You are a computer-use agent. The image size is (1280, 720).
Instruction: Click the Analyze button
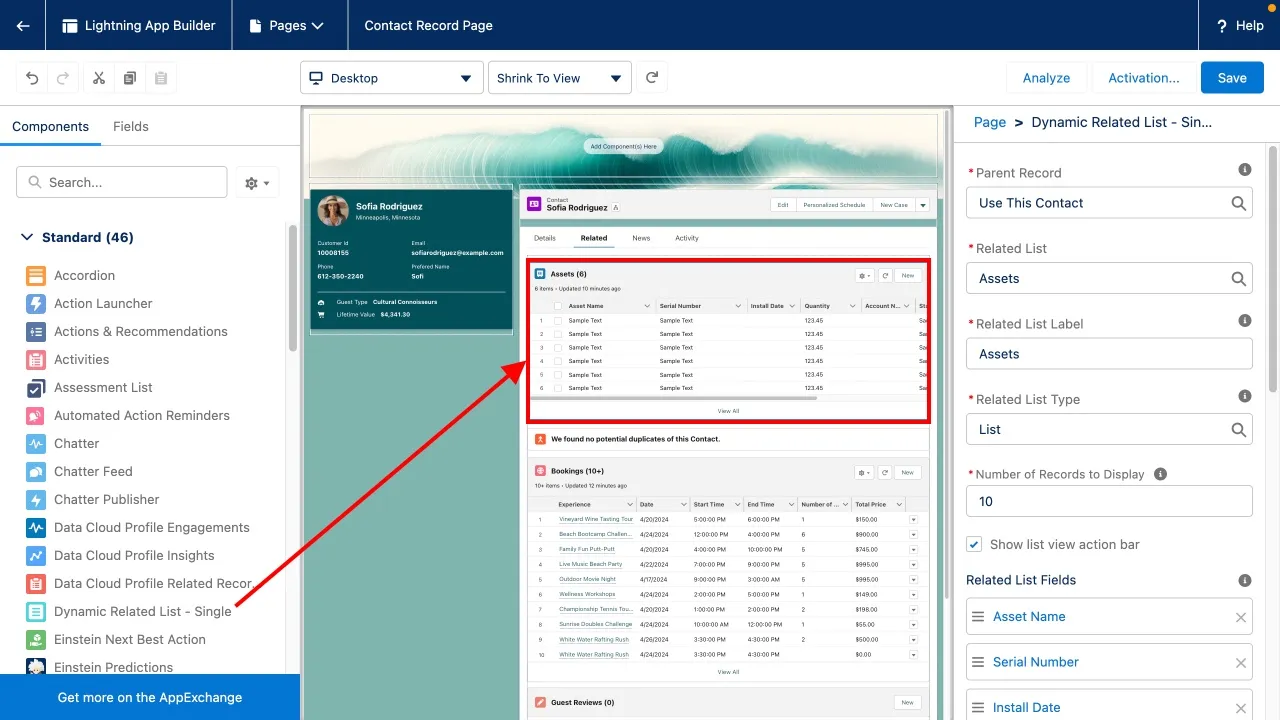tap(1046, 78)
